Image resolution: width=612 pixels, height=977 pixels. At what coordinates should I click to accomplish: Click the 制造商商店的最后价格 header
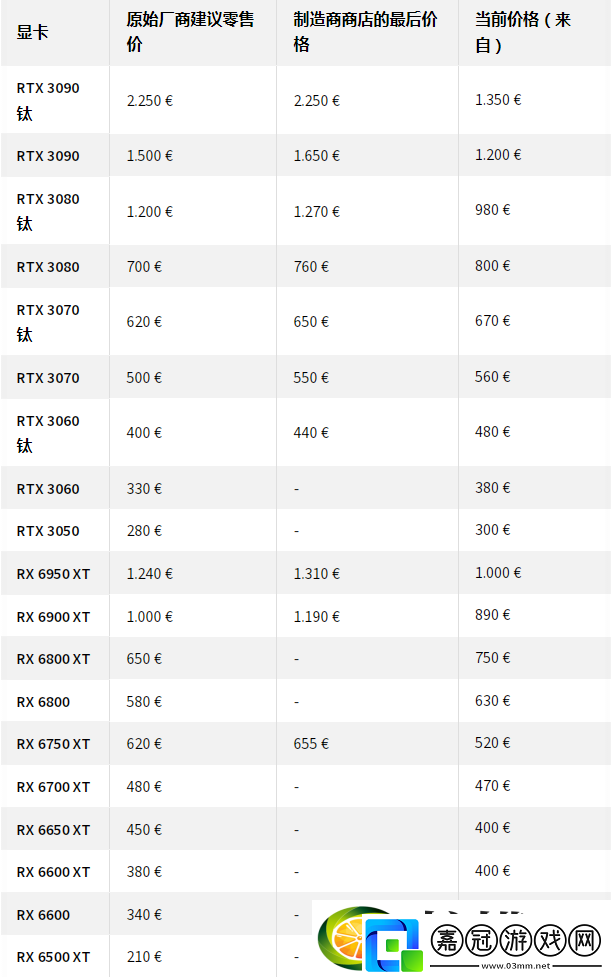tap(365, 32)
